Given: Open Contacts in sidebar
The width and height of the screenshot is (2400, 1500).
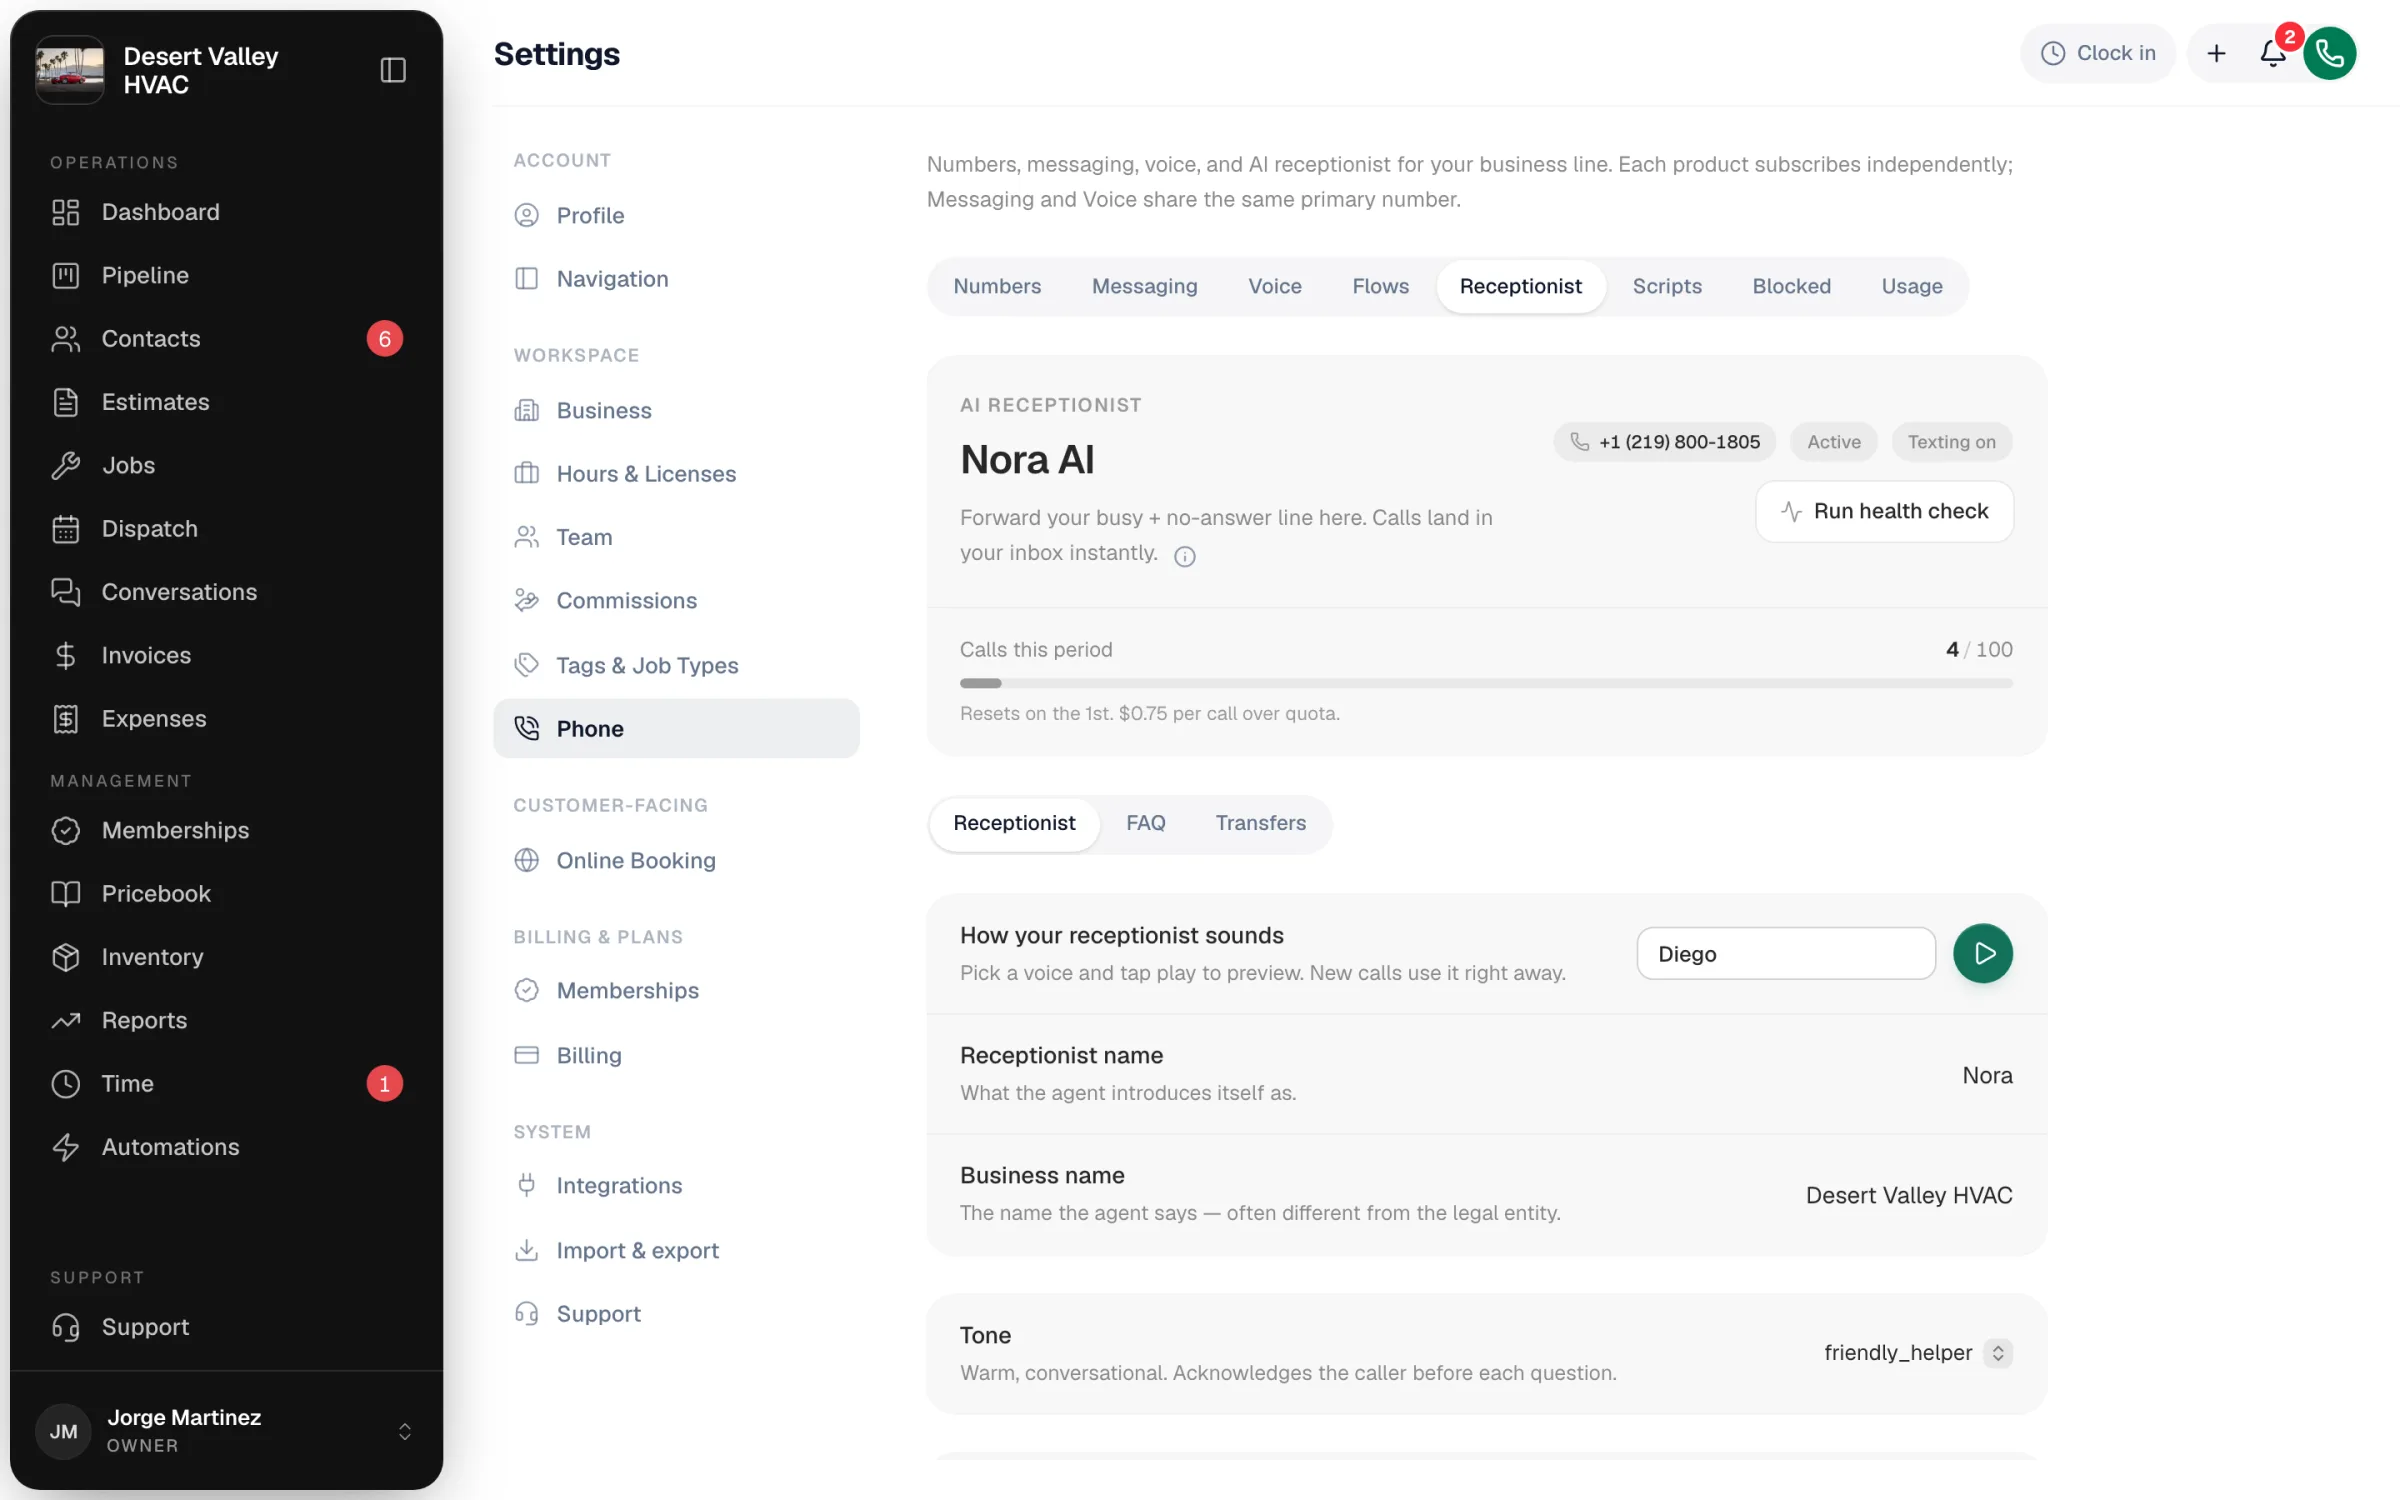Looking at the screenshot, I should click(226, 339).
